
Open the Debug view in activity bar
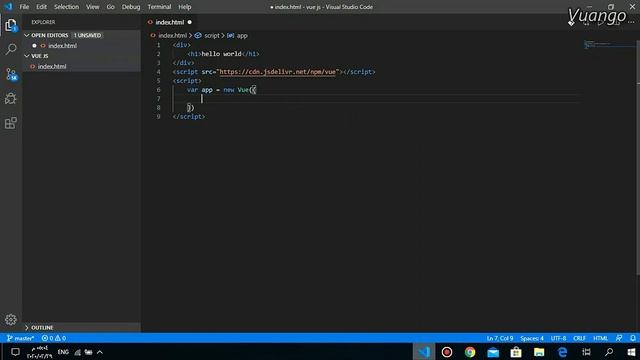coord(11,98)
